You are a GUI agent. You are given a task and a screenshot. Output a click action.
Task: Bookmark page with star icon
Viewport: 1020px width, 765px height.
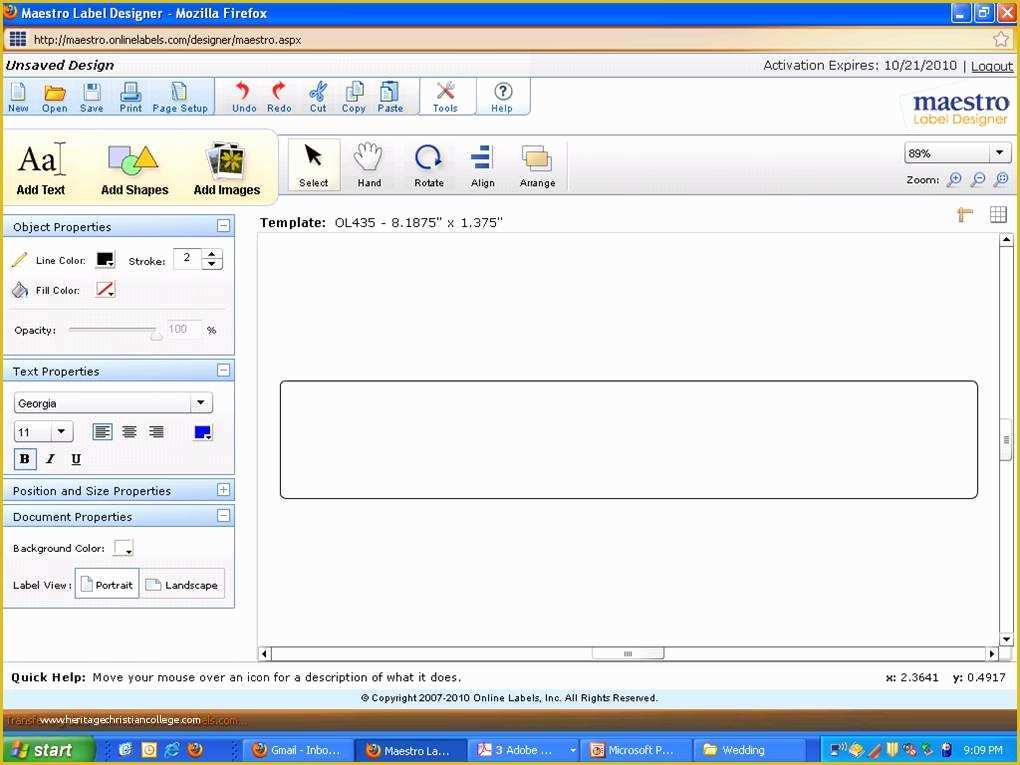click(x=1001, y=40)
